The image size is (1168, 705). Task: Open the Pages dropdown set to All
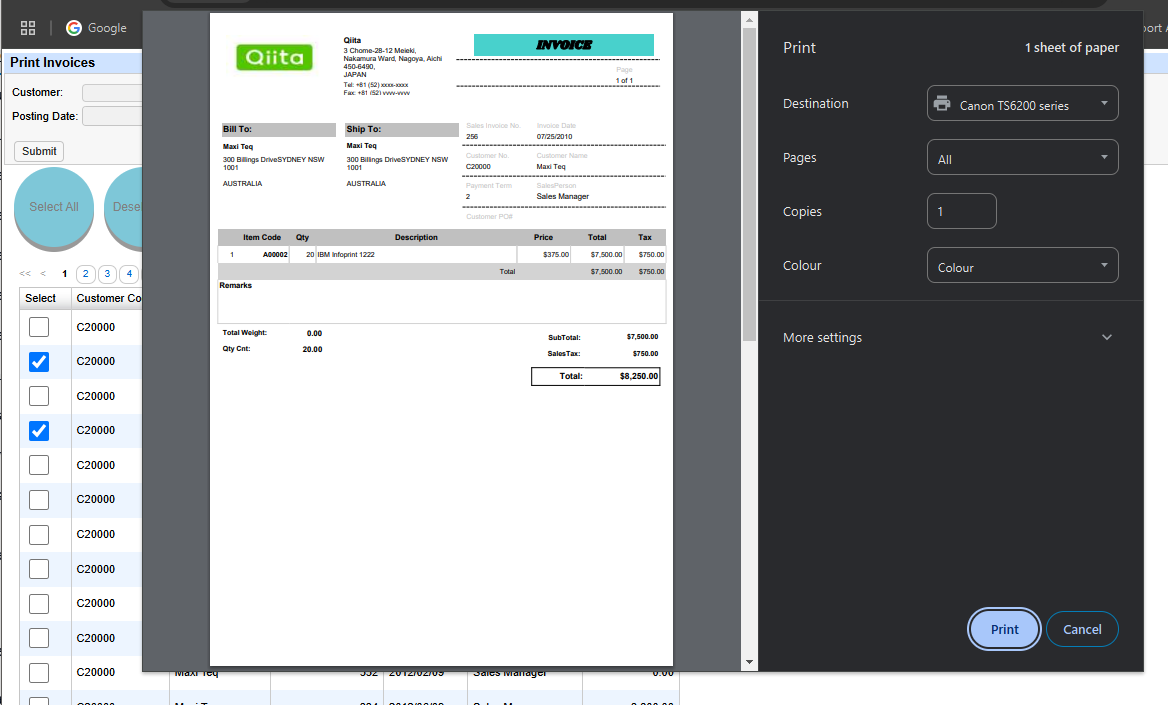(x=1022, y=157)
